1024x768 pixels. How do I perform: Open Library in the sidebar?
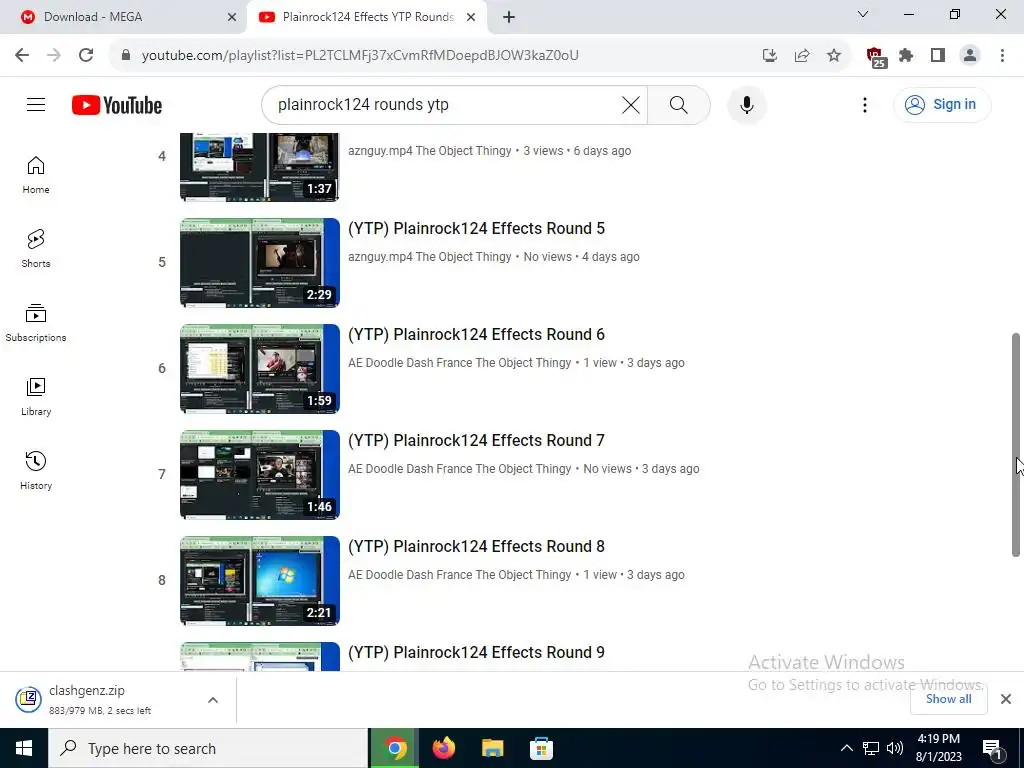pos(36,396)
